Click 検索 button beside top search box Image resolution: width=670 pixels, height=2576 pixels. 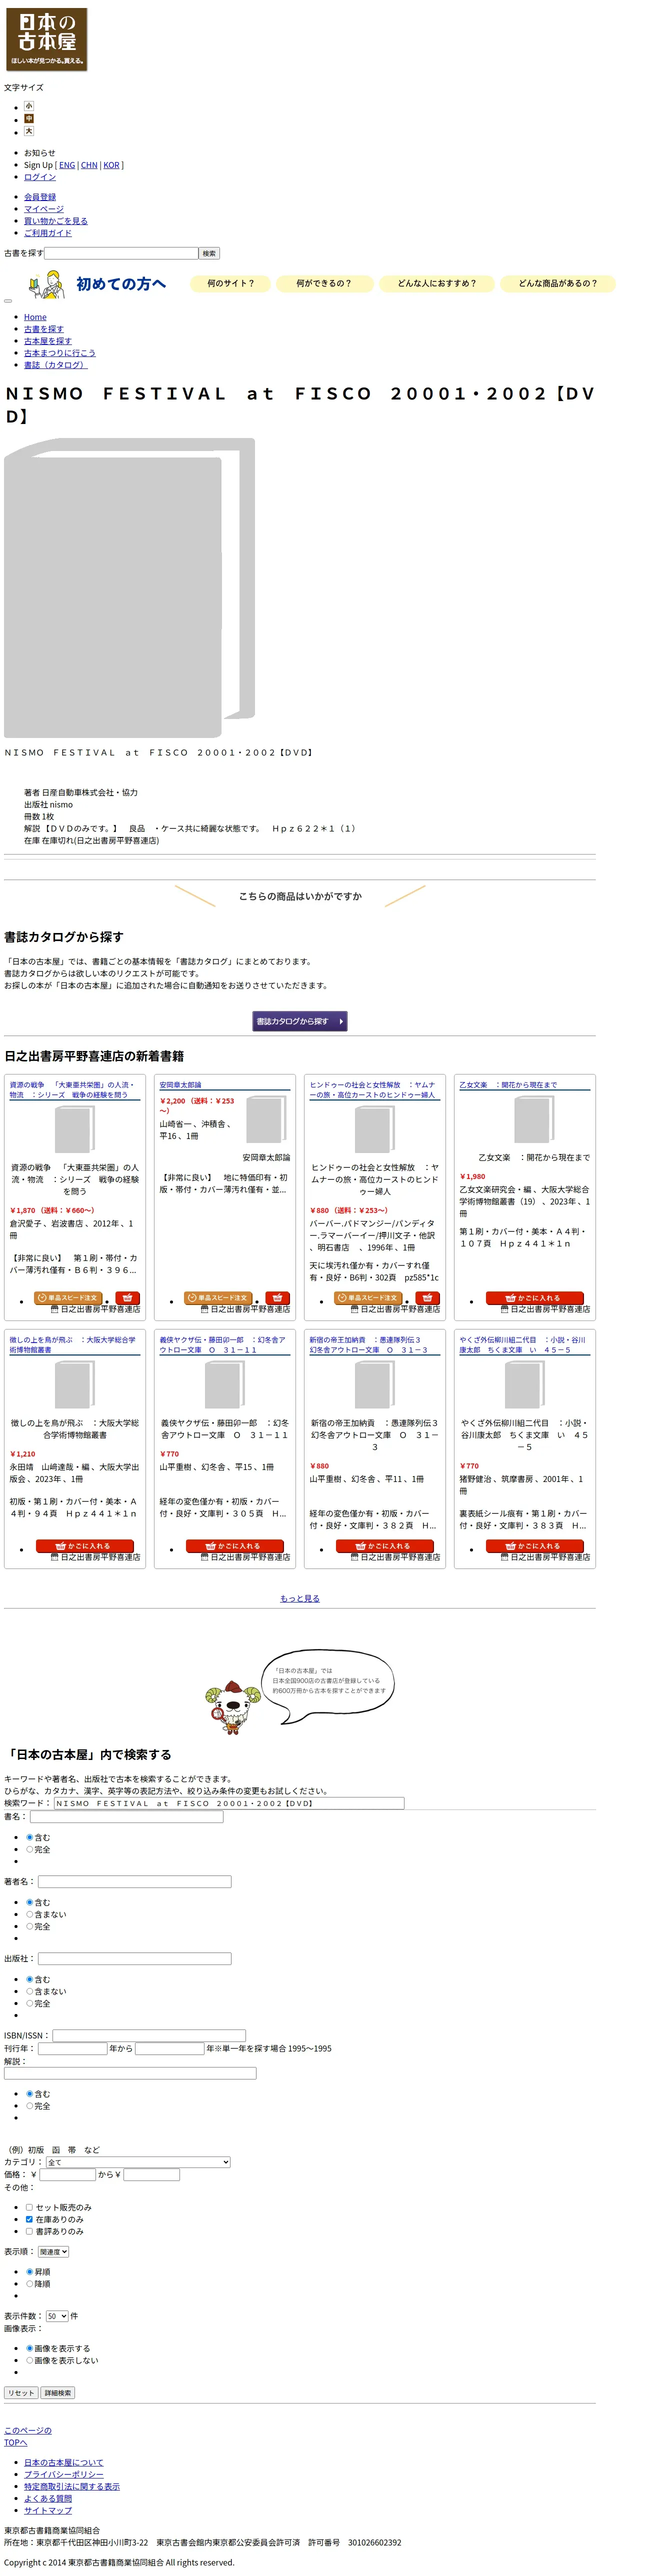[209, 253]
